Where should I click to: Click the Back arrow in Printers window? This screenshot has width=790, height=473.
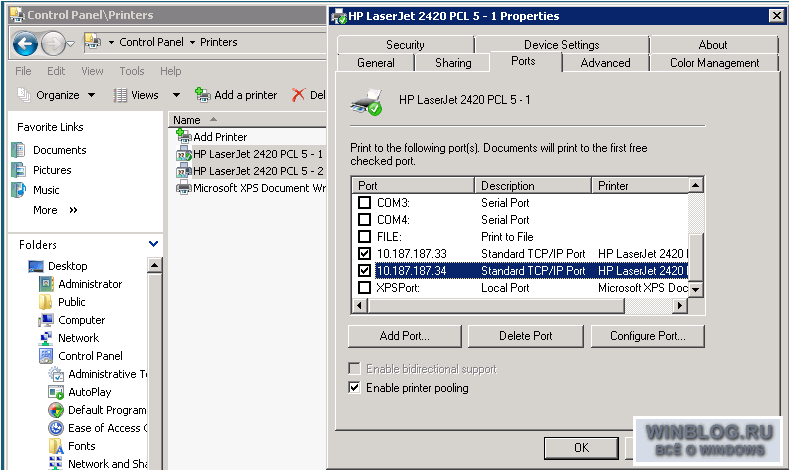click(25, 44)
